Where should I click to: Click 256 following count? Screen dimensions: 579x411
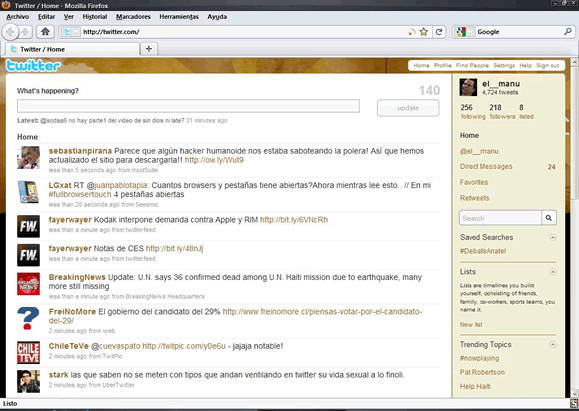tap(473, 112)
